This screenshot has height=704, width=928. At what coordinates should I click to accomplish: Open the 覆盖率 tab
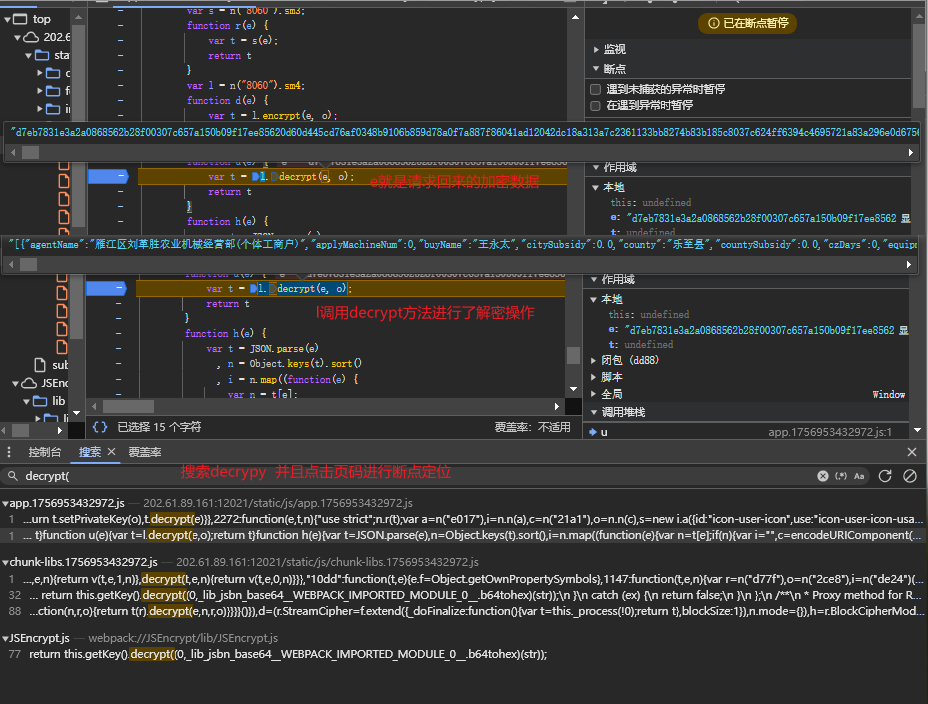(x=145, y=452)
